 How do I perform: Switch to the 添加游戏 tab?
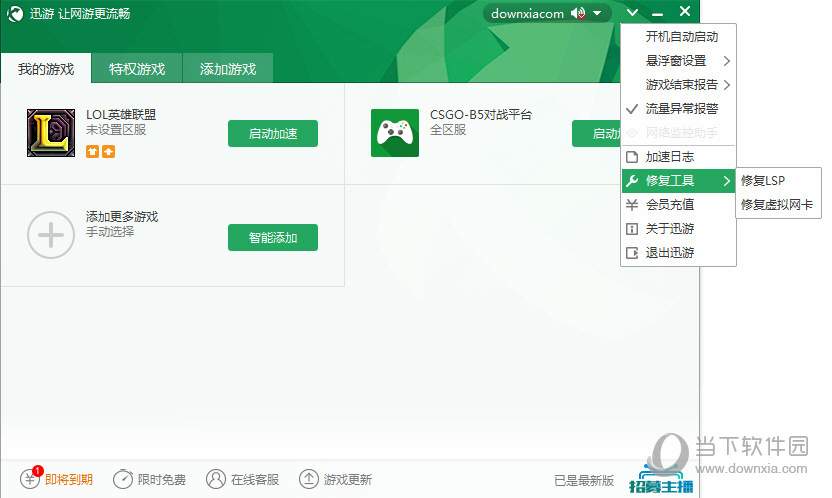[228, 68]
